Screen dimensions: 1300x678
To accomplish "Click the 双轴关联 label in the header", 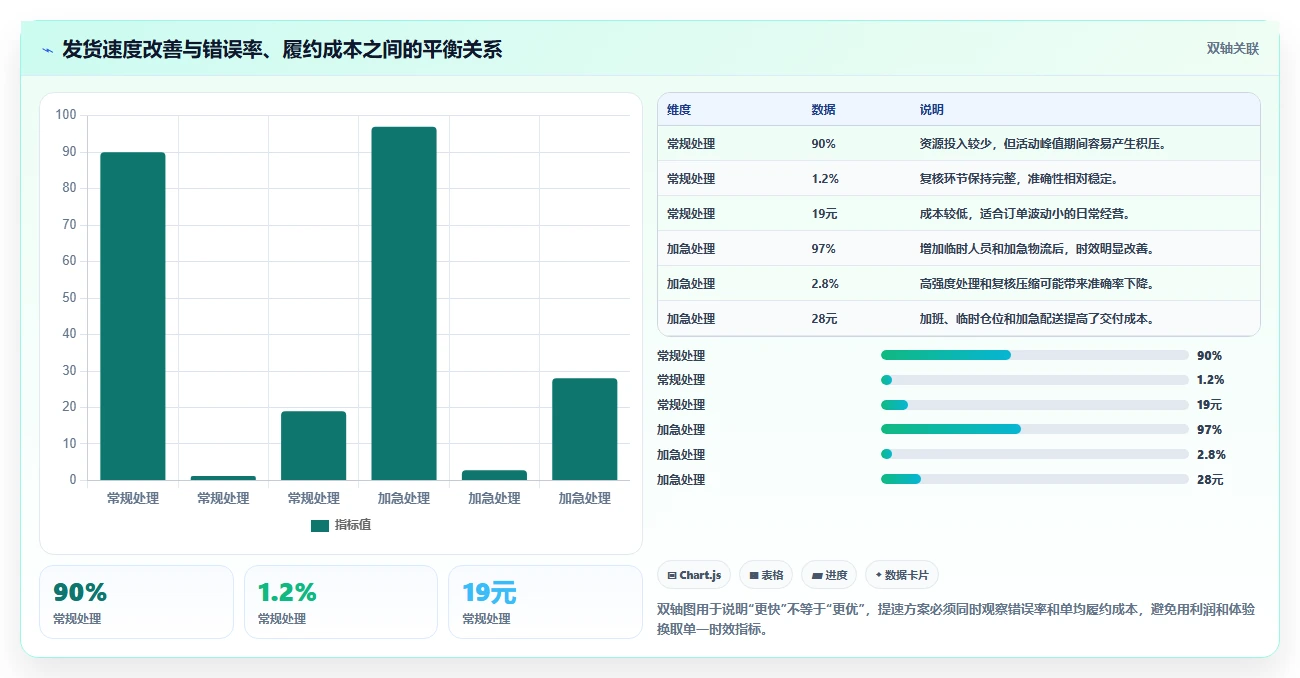I will click(1233, 48).
